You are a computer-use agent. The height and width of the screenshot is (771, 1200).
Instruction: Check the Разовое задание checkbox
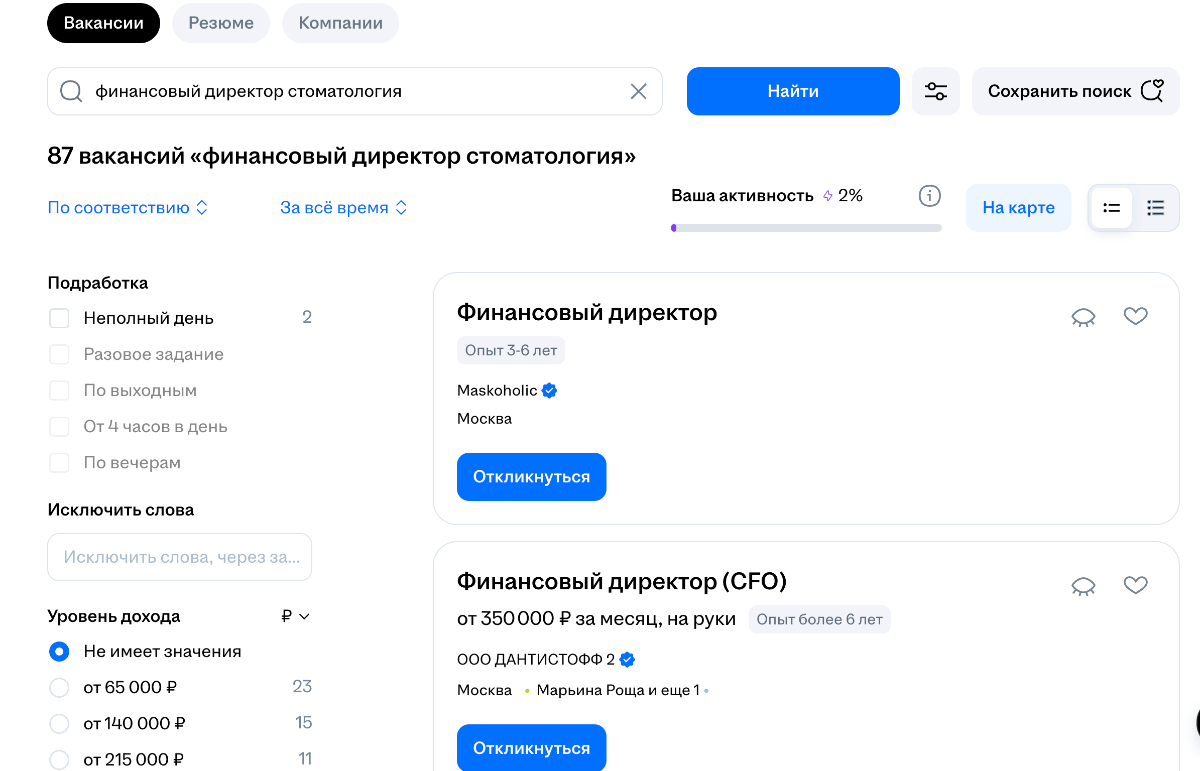tap(59, 354)
